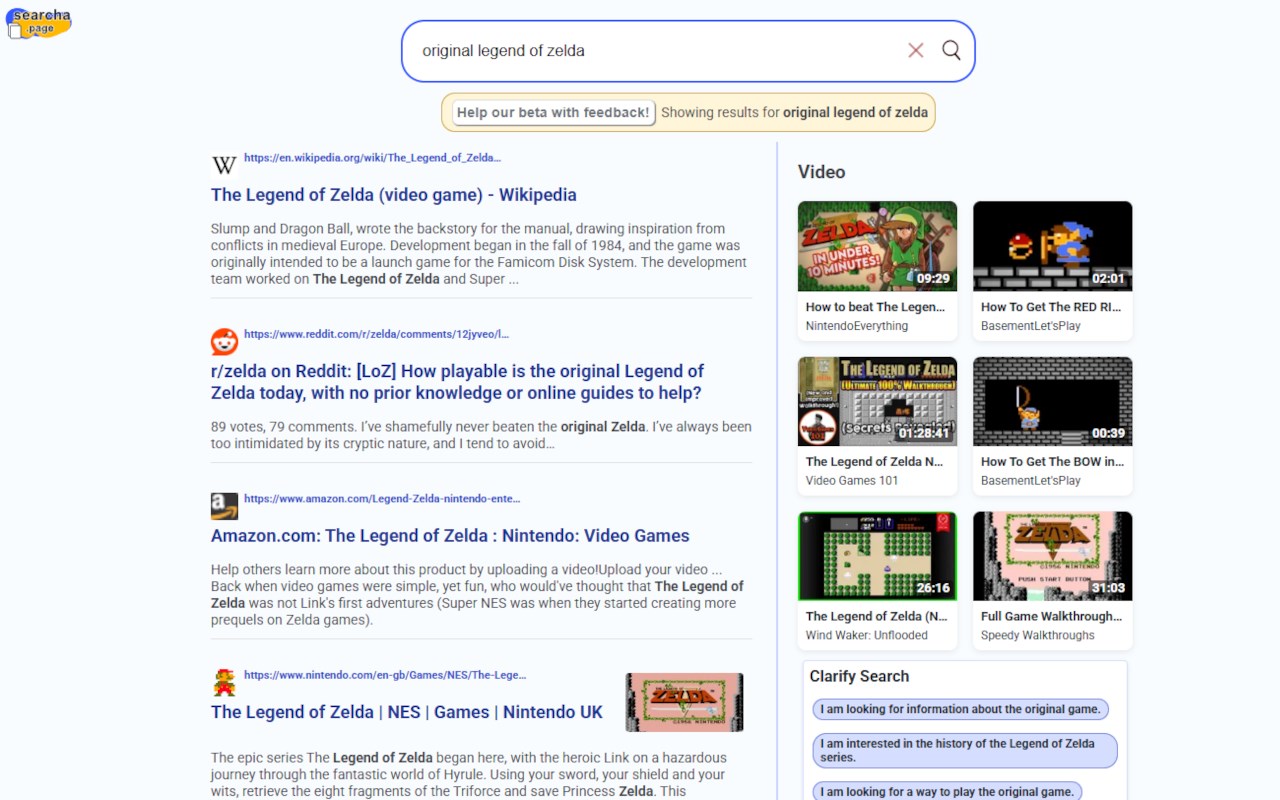Open The Legend of Zelda Nintendo UK page
This screenshot has width=1280, height=800.
coord(406,711)
